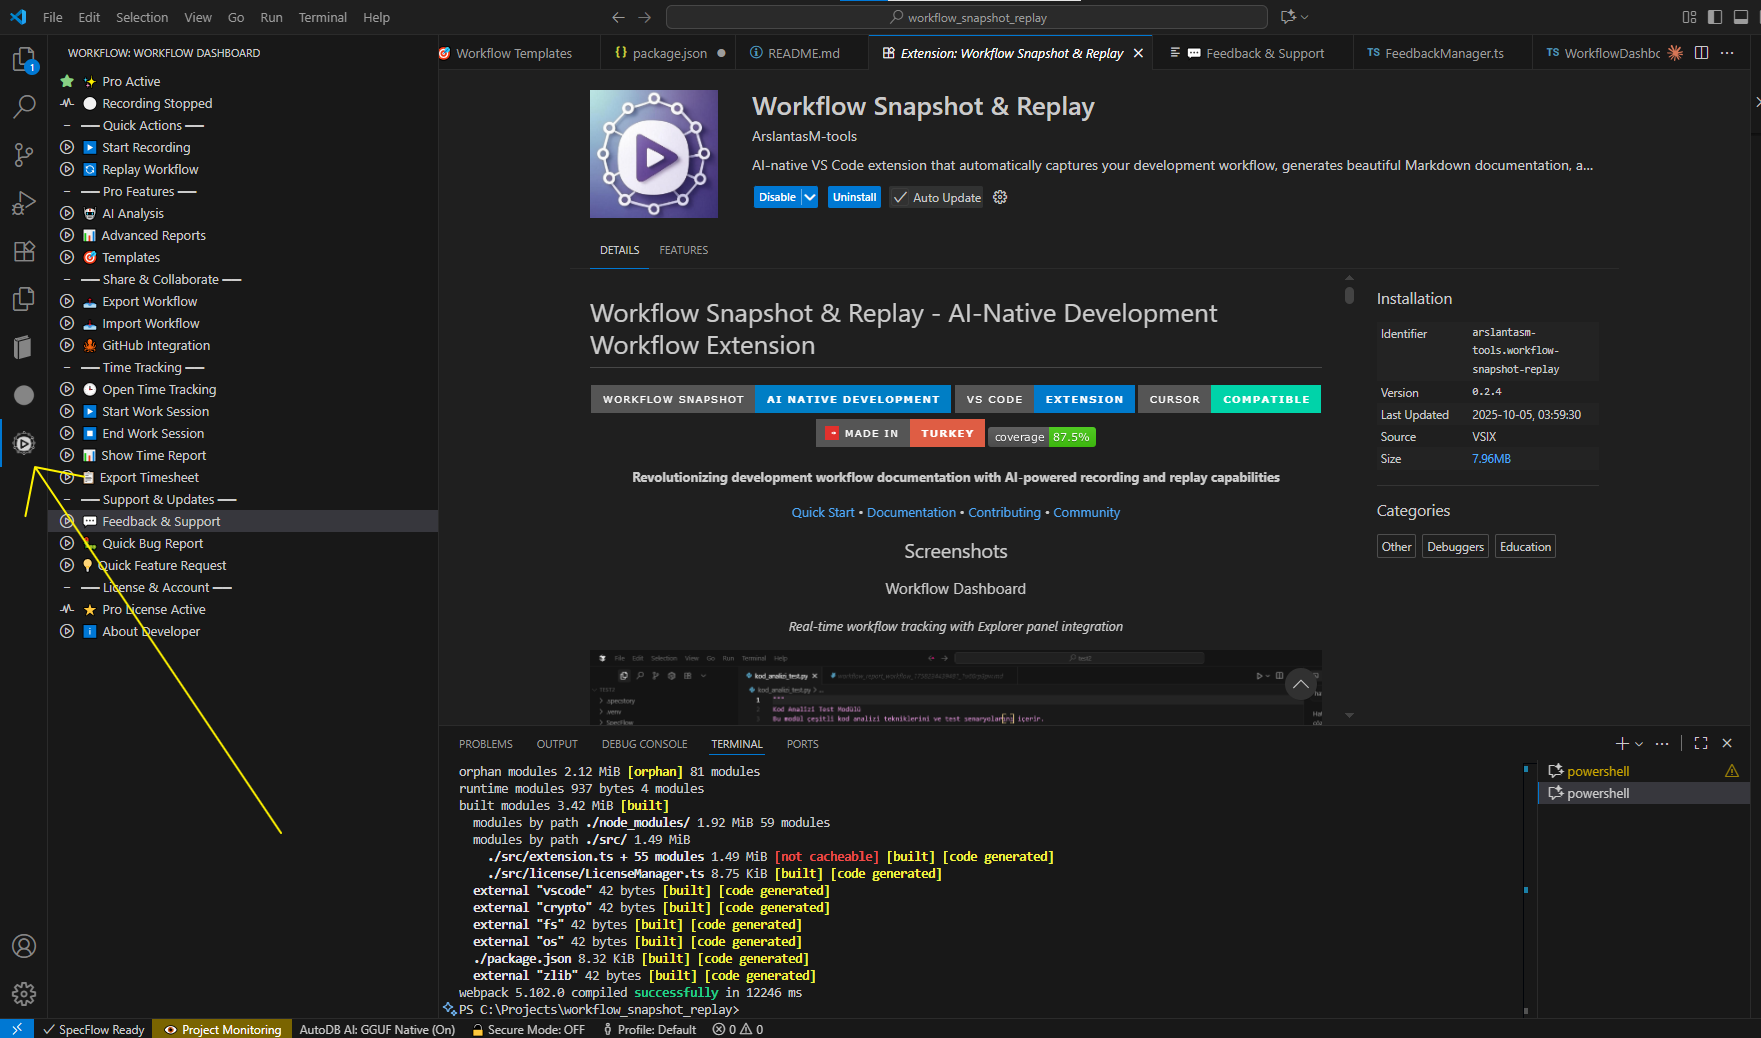
Task: Open Run and Debug view
Action: [x=23, y=204]
